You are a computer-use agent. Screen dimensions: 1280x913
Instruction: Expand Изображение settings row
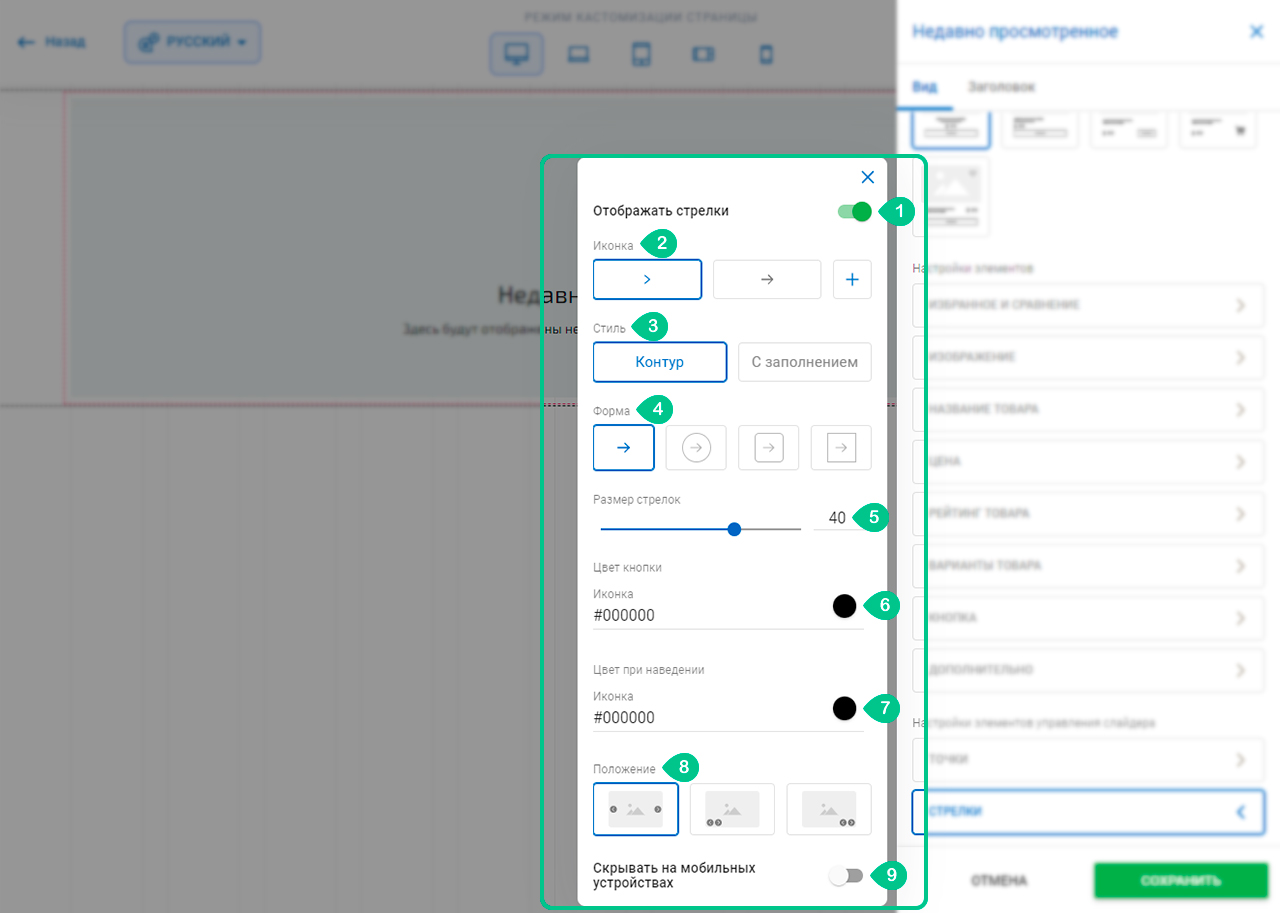tap(1088, 357)
